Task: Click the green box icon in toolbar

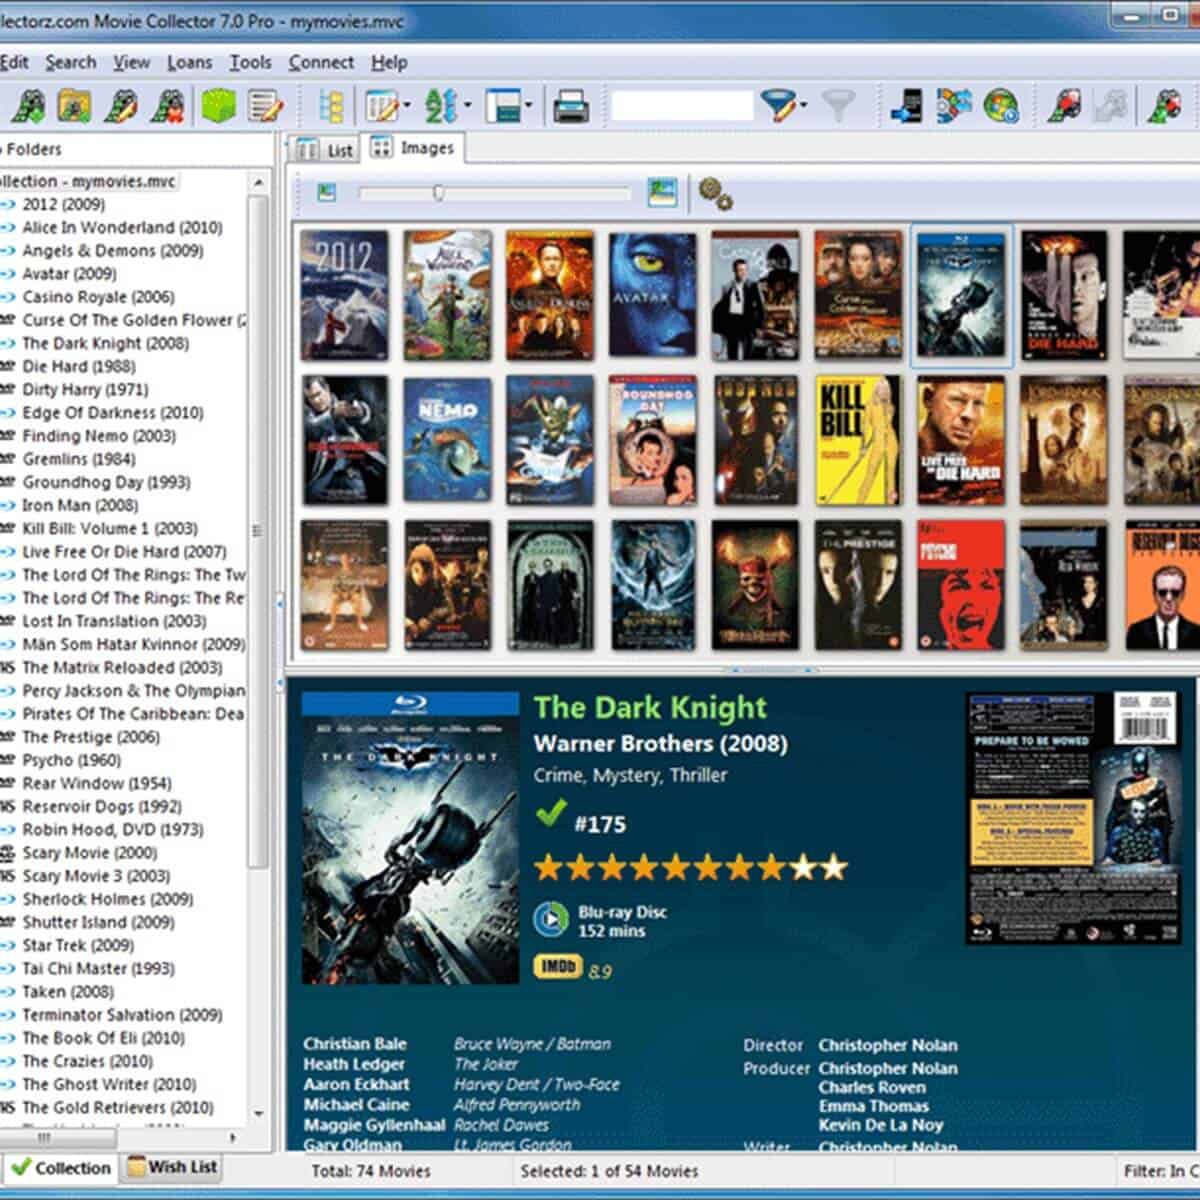Action: point(218,105)
